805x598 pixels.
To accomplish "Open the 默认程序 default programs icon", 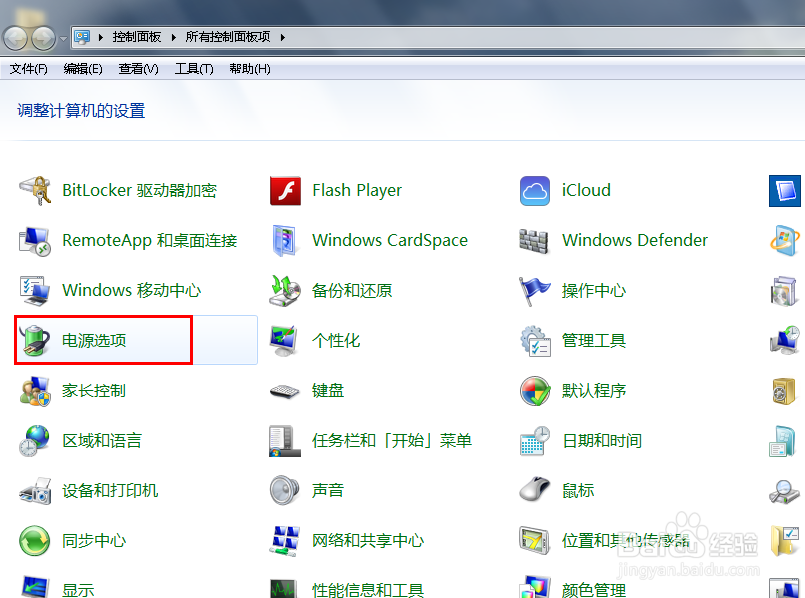I will 535,391.
